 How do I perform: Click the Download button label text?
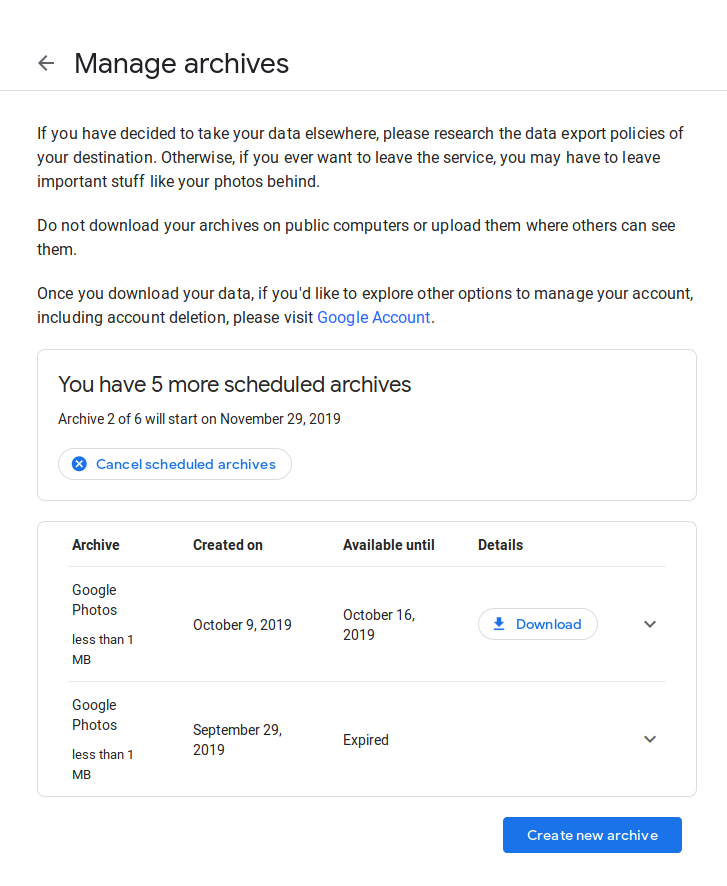tap(548, 624)
